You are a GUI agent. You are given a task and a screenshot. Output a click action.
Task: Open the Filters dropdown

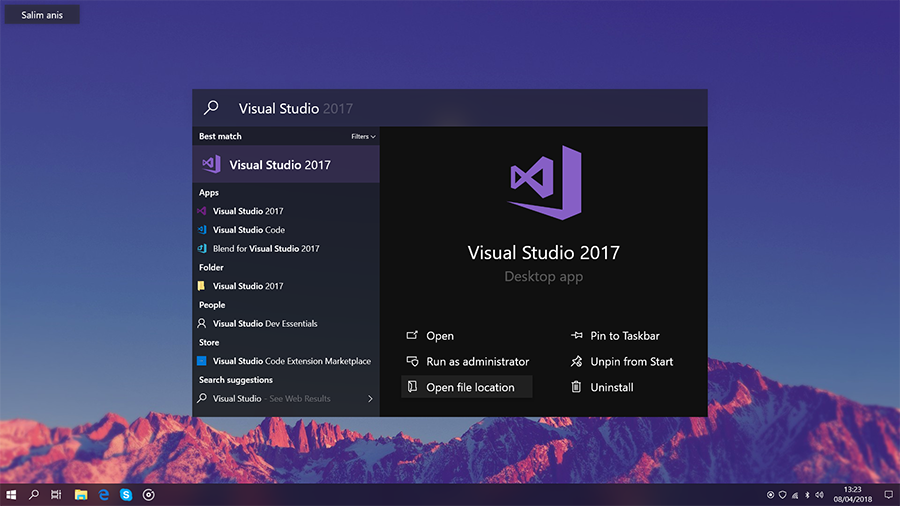[363, 137]
